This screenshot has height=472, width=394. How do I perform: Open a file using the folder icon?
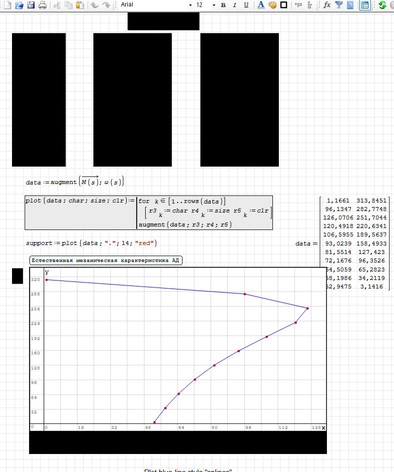coord(19,5)
